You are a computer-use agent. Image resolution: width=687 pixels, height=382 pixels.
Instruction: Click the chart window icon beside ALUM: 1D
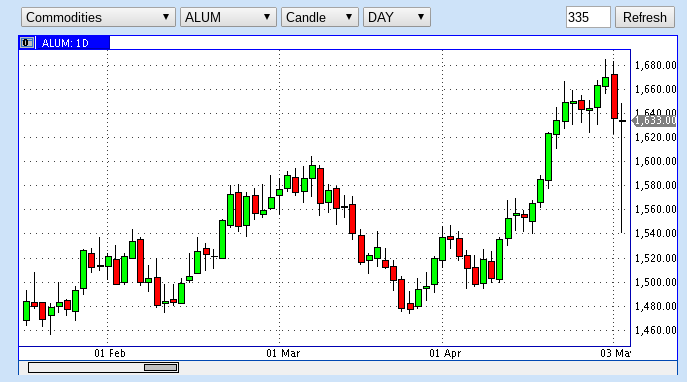[27, 42]
